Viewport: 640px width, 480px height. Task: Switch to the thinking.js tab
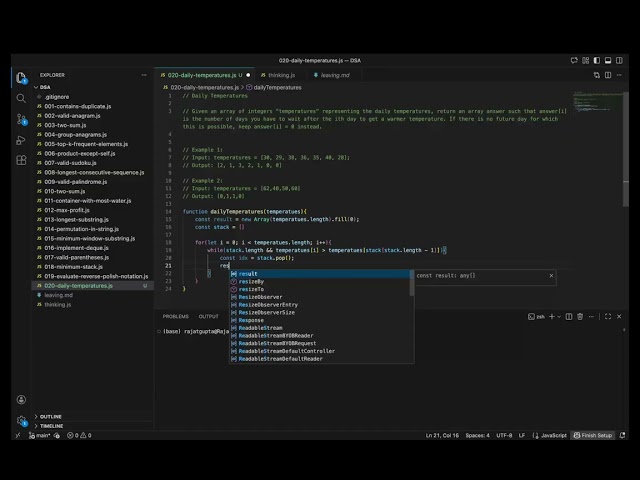pos(280,75)
